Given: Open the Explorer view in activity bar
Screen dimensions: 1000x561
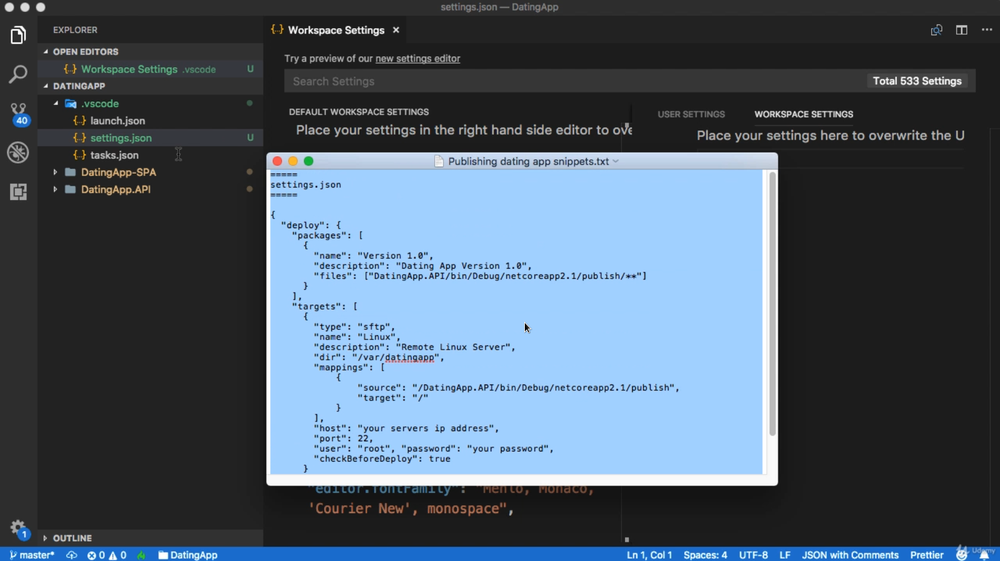Looking at the screenshot, I should point(18,35).
